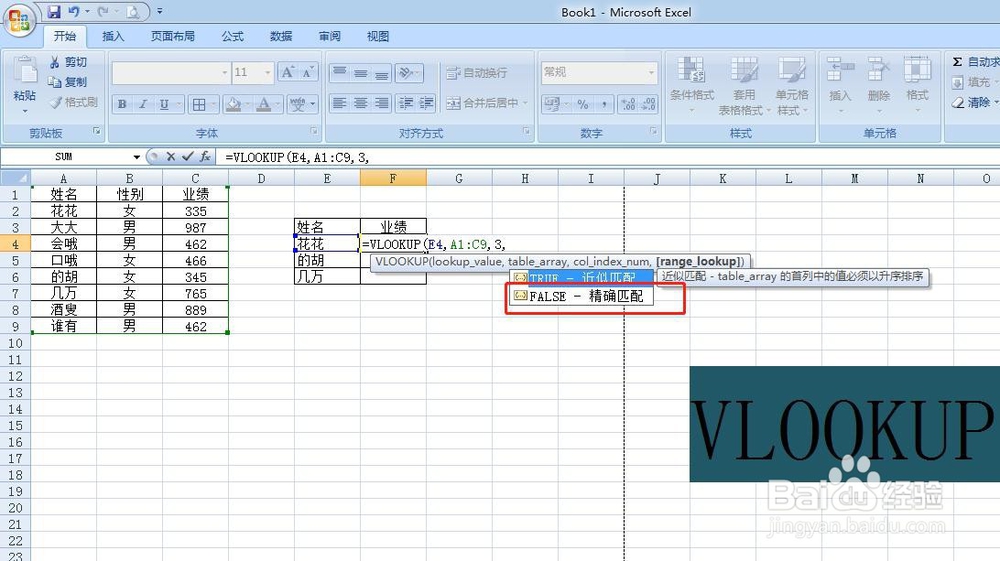Customize Quick Access Toolbar dropdown

click(159, 11)
